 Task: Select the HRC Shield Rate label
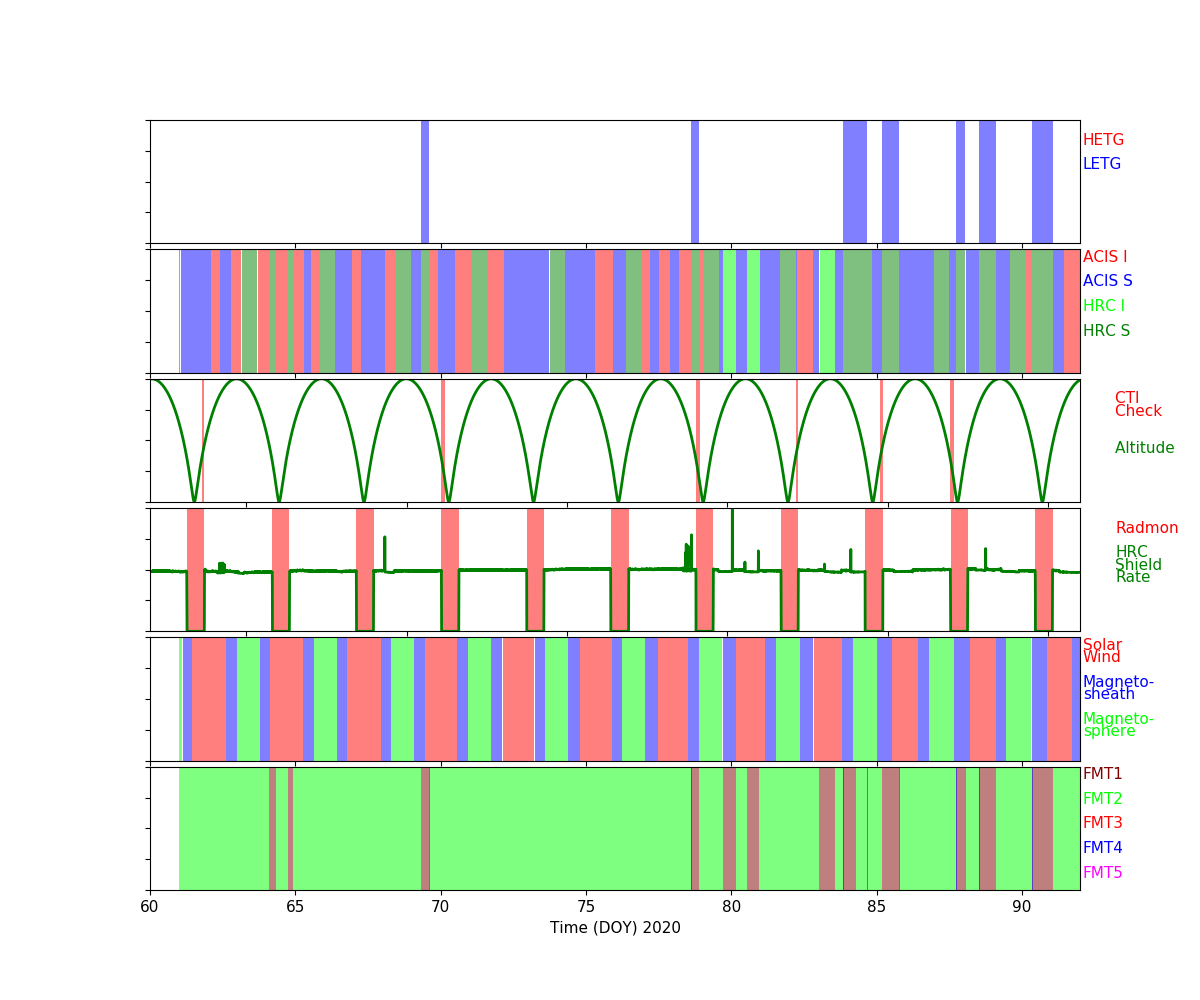pyautogui.click(x=1138, y=565)
